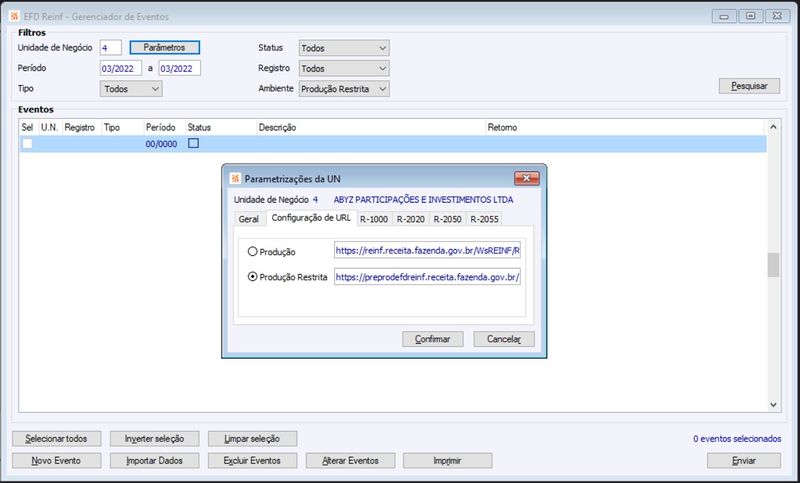Click the Eventos list scroll up arrow

tap(773, 127)
